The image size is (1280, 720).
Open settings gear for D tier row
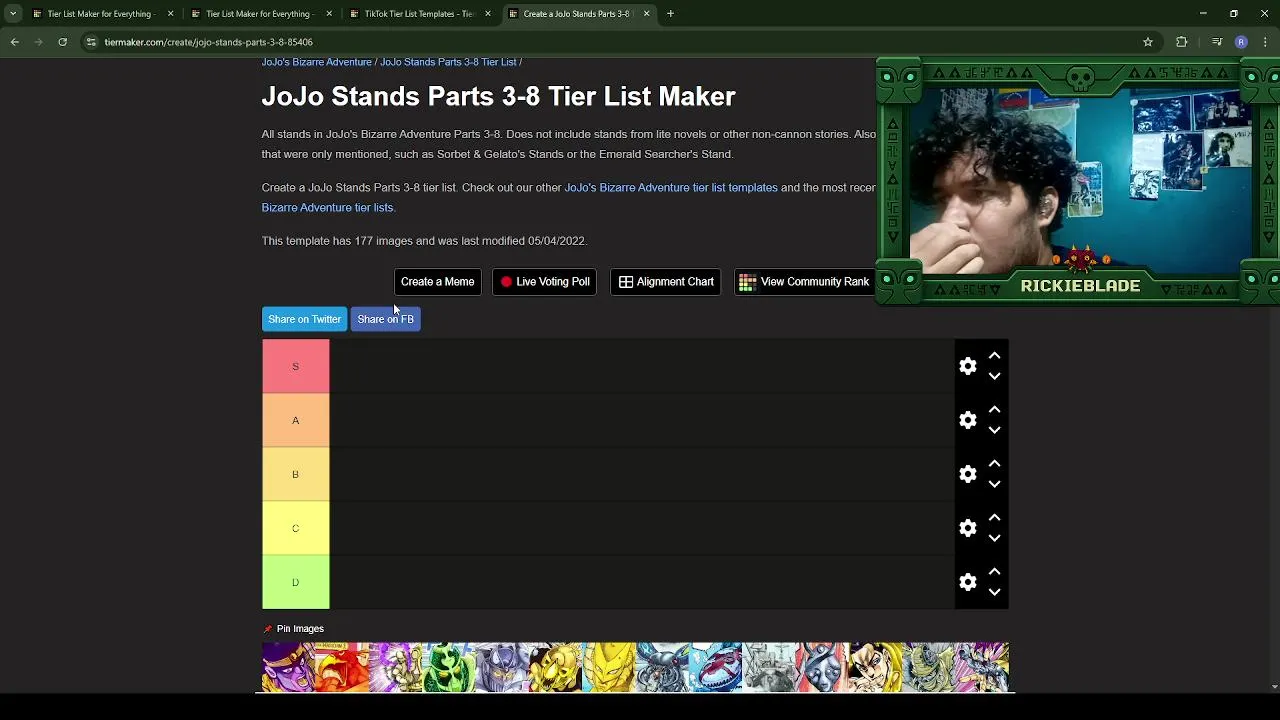(967, 582)
